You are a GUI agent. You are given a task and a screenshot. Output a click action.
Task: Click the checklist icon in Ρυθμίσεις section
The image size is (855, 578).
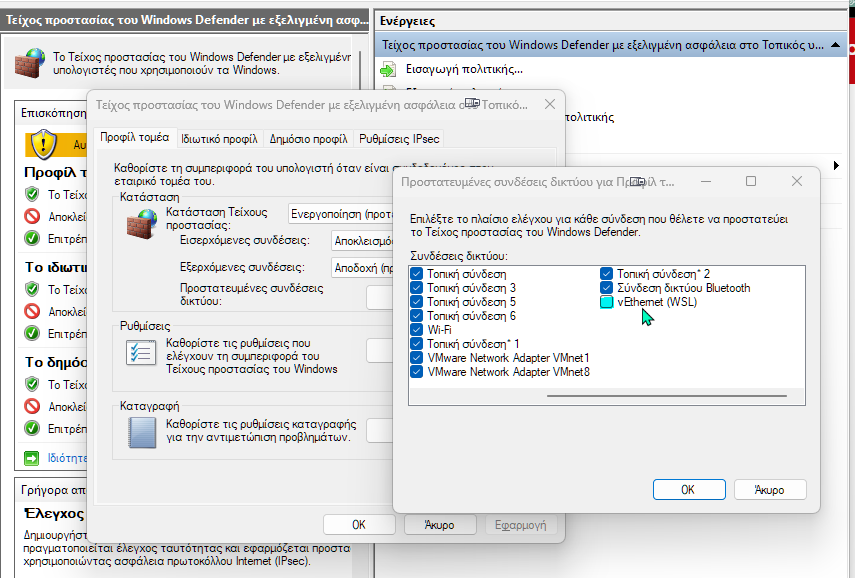coord(138,353)
